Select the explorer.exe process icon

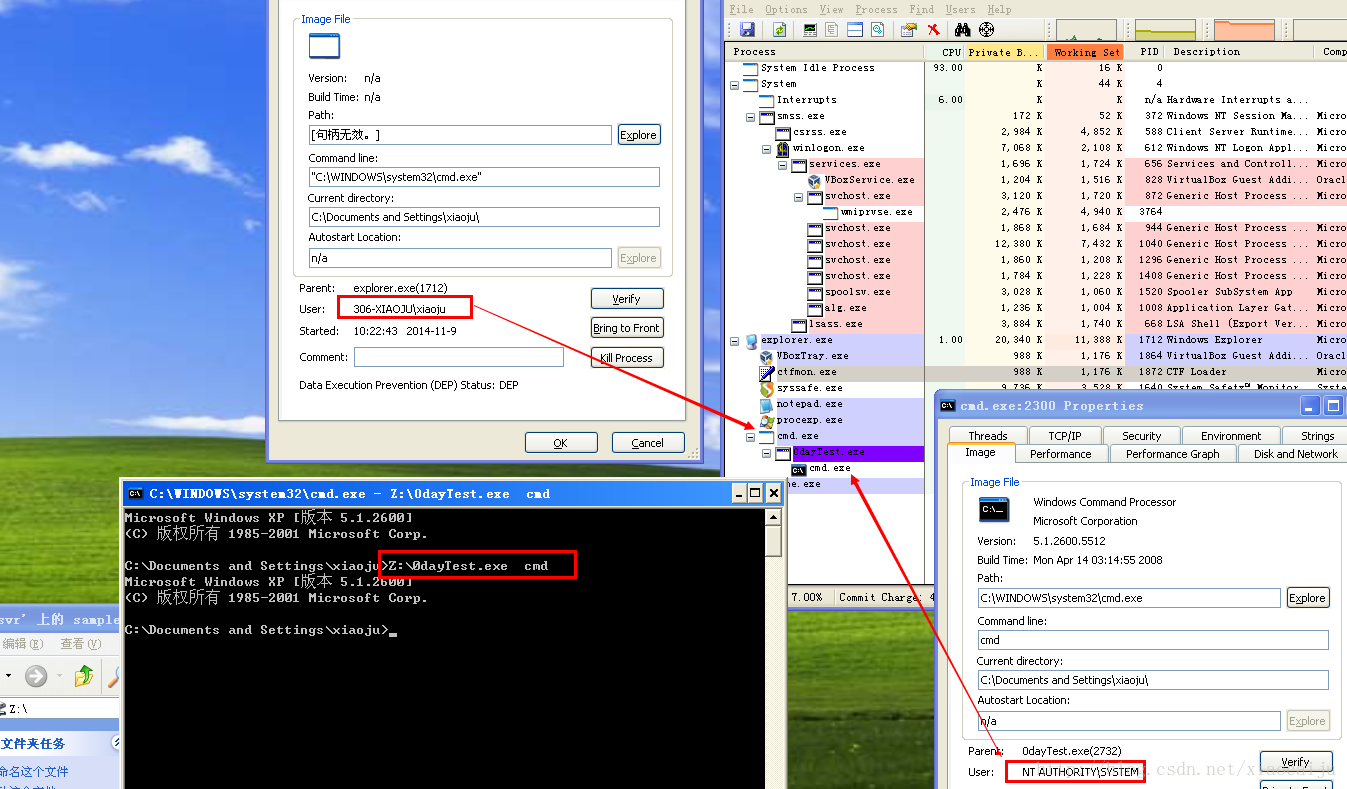tap(751, 340)
